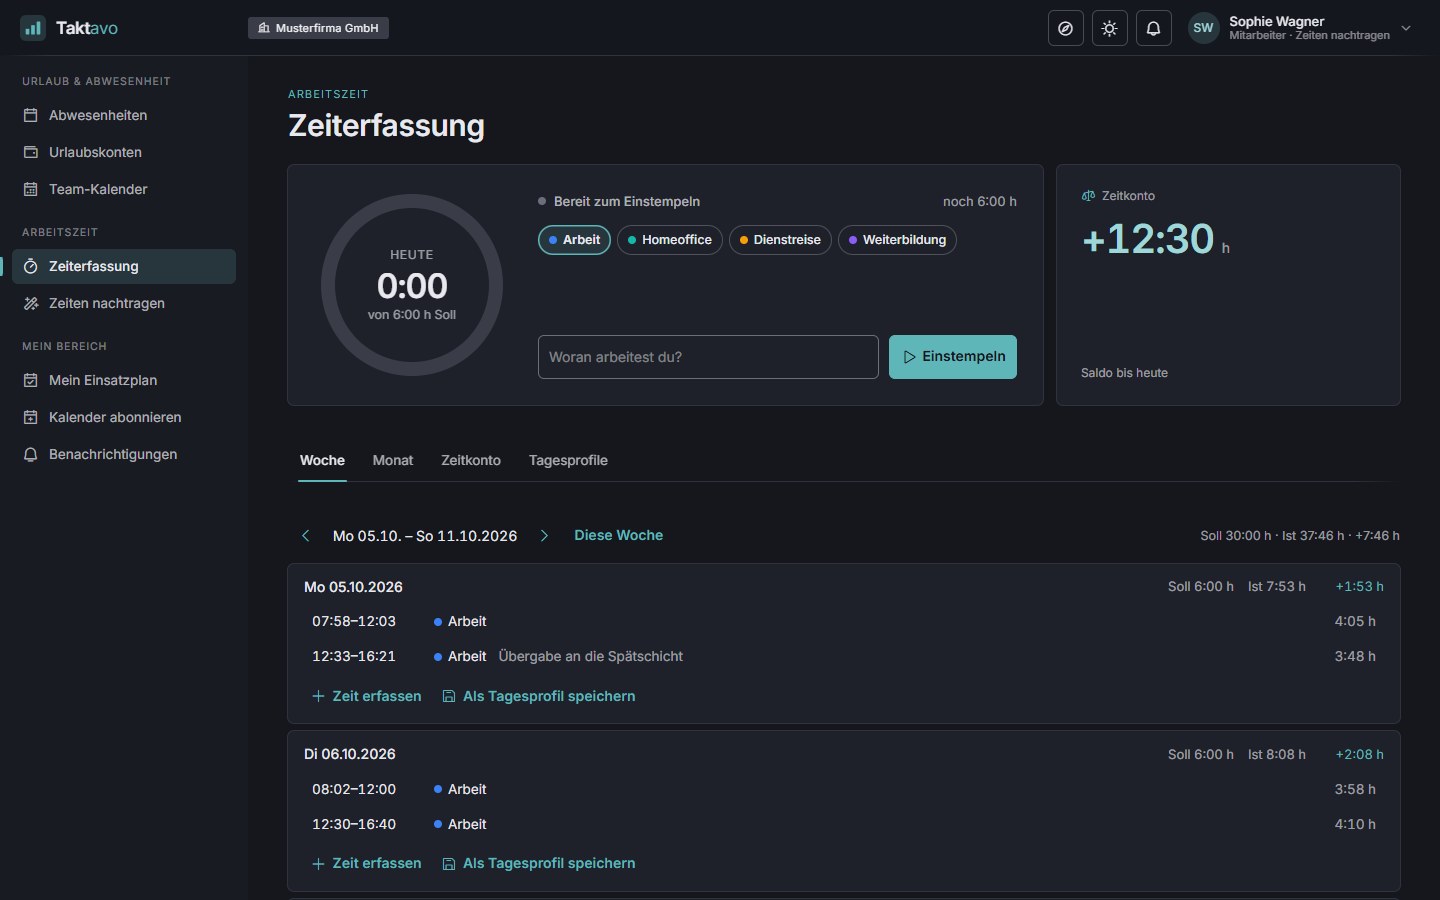Screen dimensions: 1440x900
Task: Click the Zeitkonto scale icon in balance card
Action: coord(1088,196)
